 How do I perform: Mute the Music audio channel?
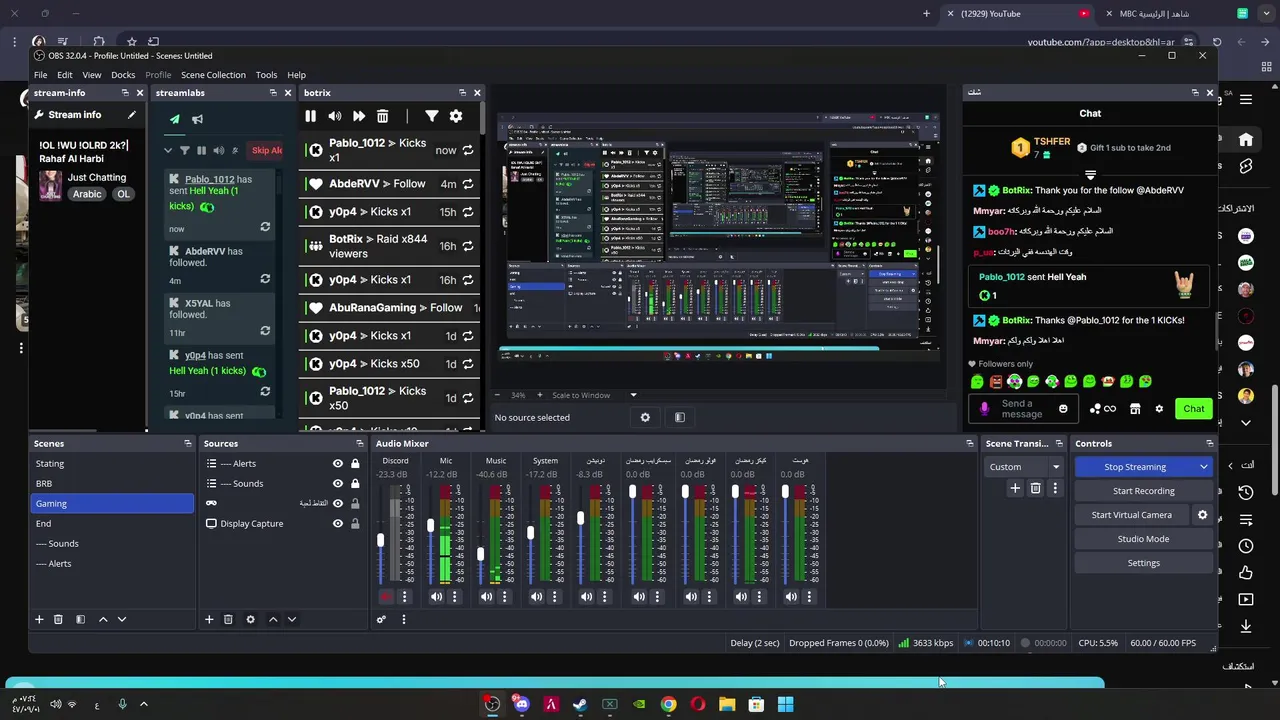486,597
